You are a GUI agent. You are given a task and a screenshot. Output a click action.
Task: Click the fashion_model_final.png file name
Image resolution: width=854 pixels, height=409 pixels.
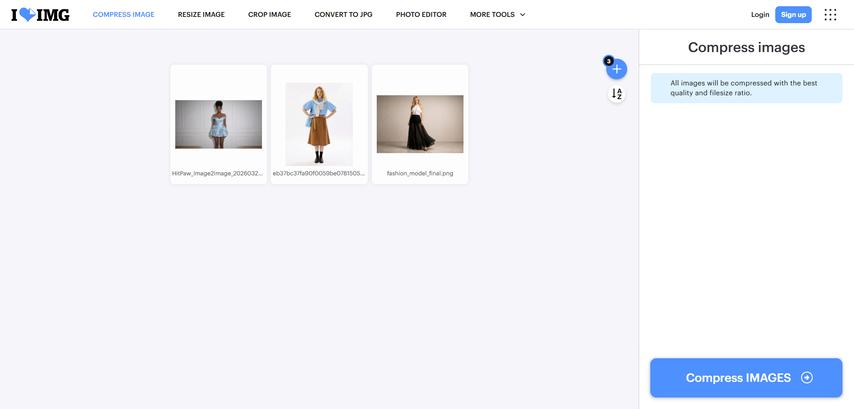420,173
